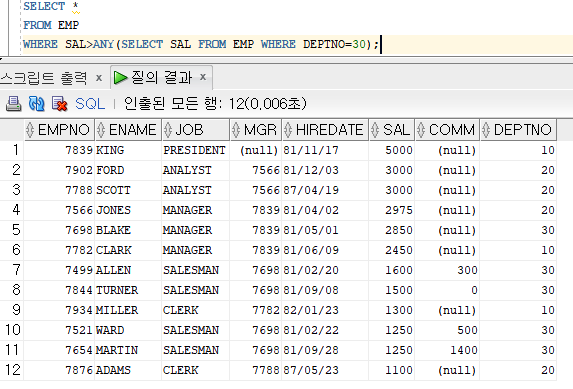
Task: Click the sort arrows icon on SAL
Action: [x=375, y=130]
